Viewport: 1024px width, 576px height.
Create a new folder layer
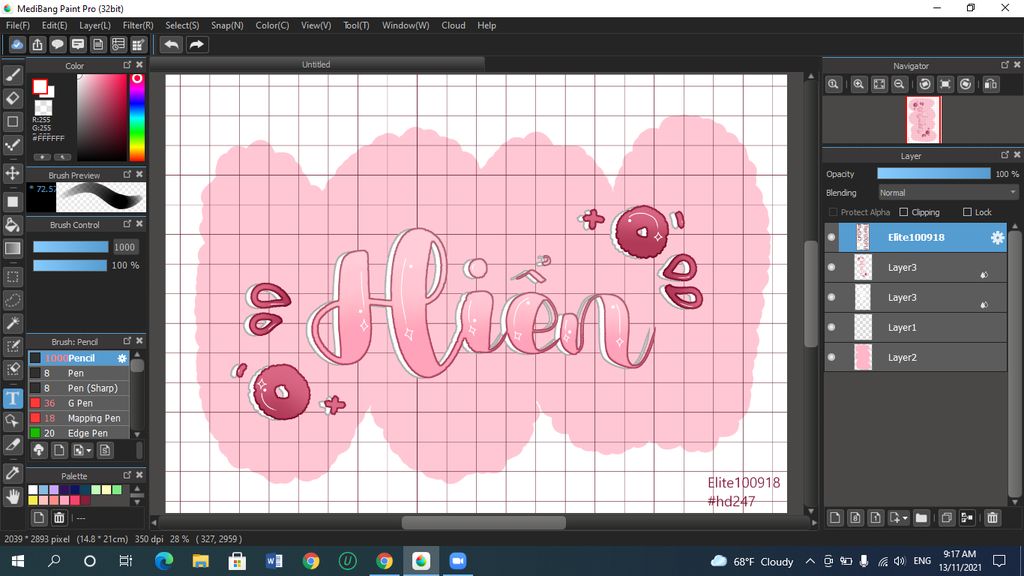921,518
